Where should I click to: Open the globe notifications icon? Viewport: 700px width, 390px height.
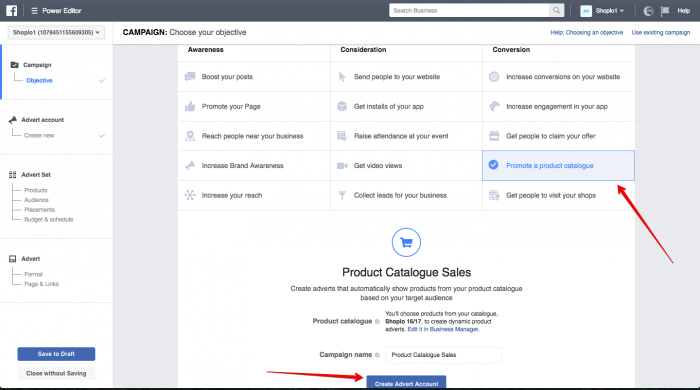648,11
